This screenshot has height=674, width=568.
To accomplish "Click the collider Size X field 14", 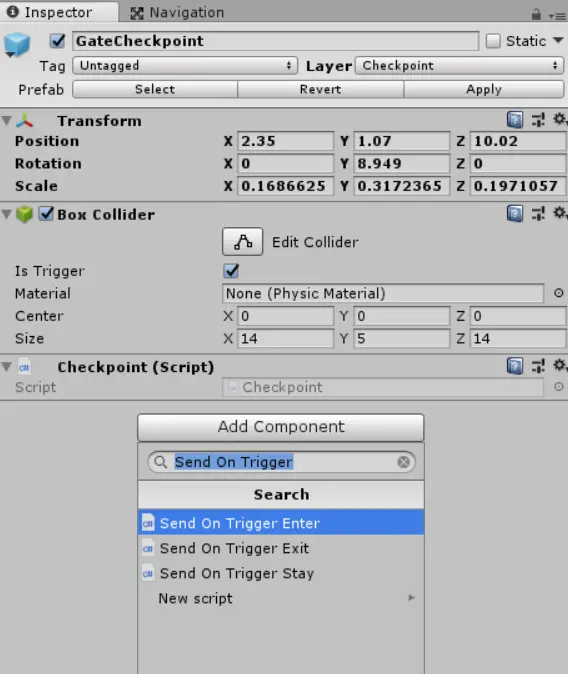I will 286,338.
